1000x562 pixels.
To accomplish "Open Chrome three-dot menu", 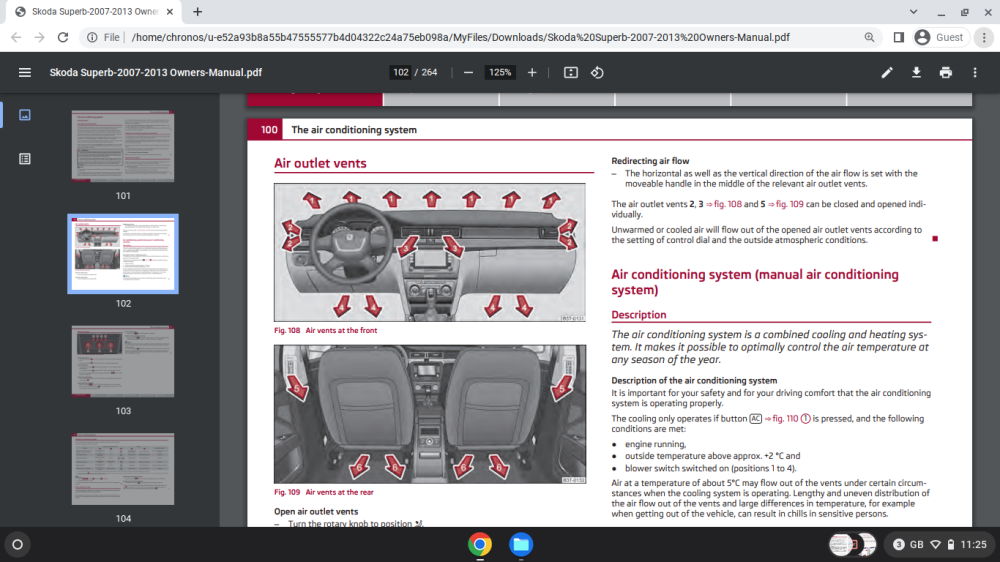I will click(984, 38).
